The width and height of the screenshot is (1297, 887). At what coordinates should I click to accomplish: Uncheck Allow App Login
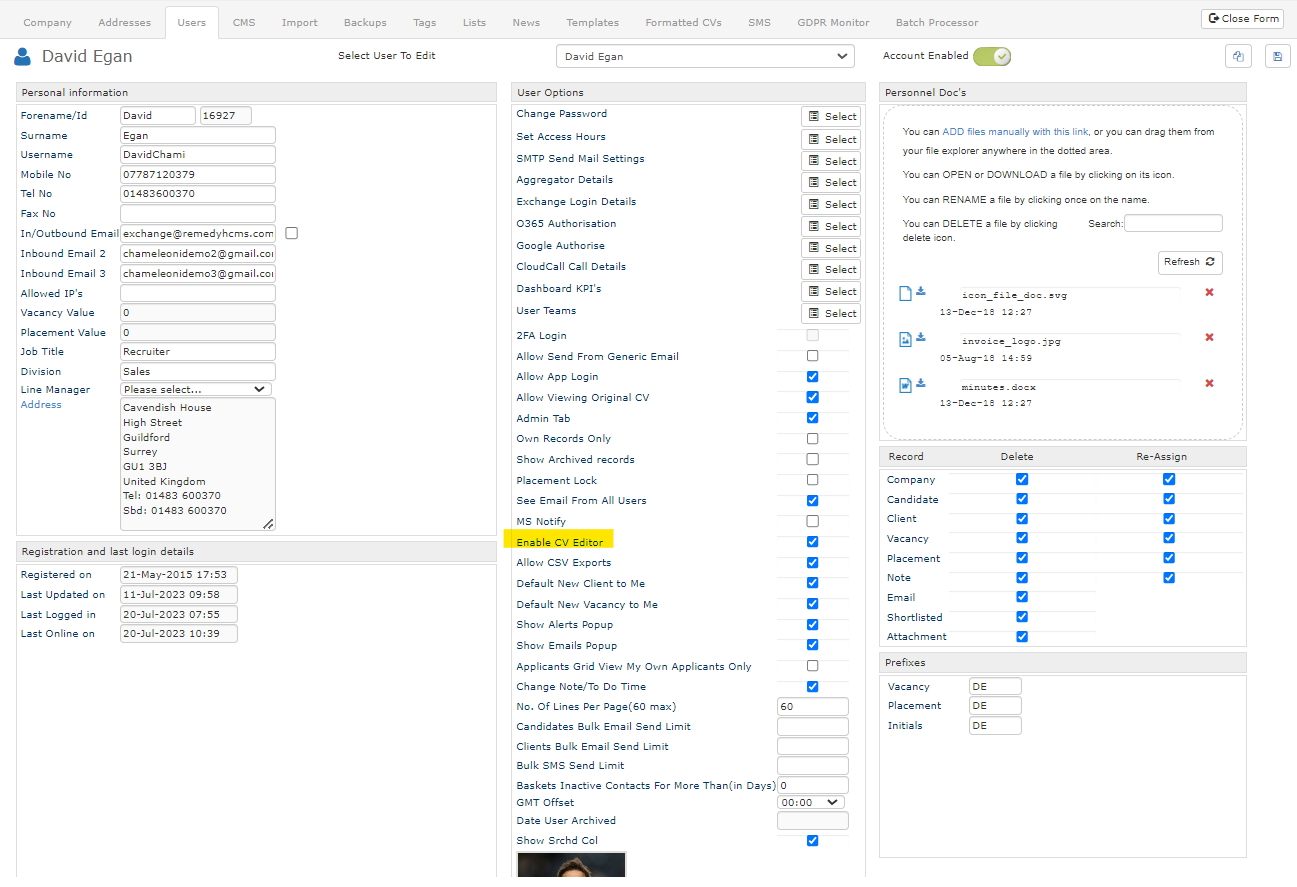point(812,377)
